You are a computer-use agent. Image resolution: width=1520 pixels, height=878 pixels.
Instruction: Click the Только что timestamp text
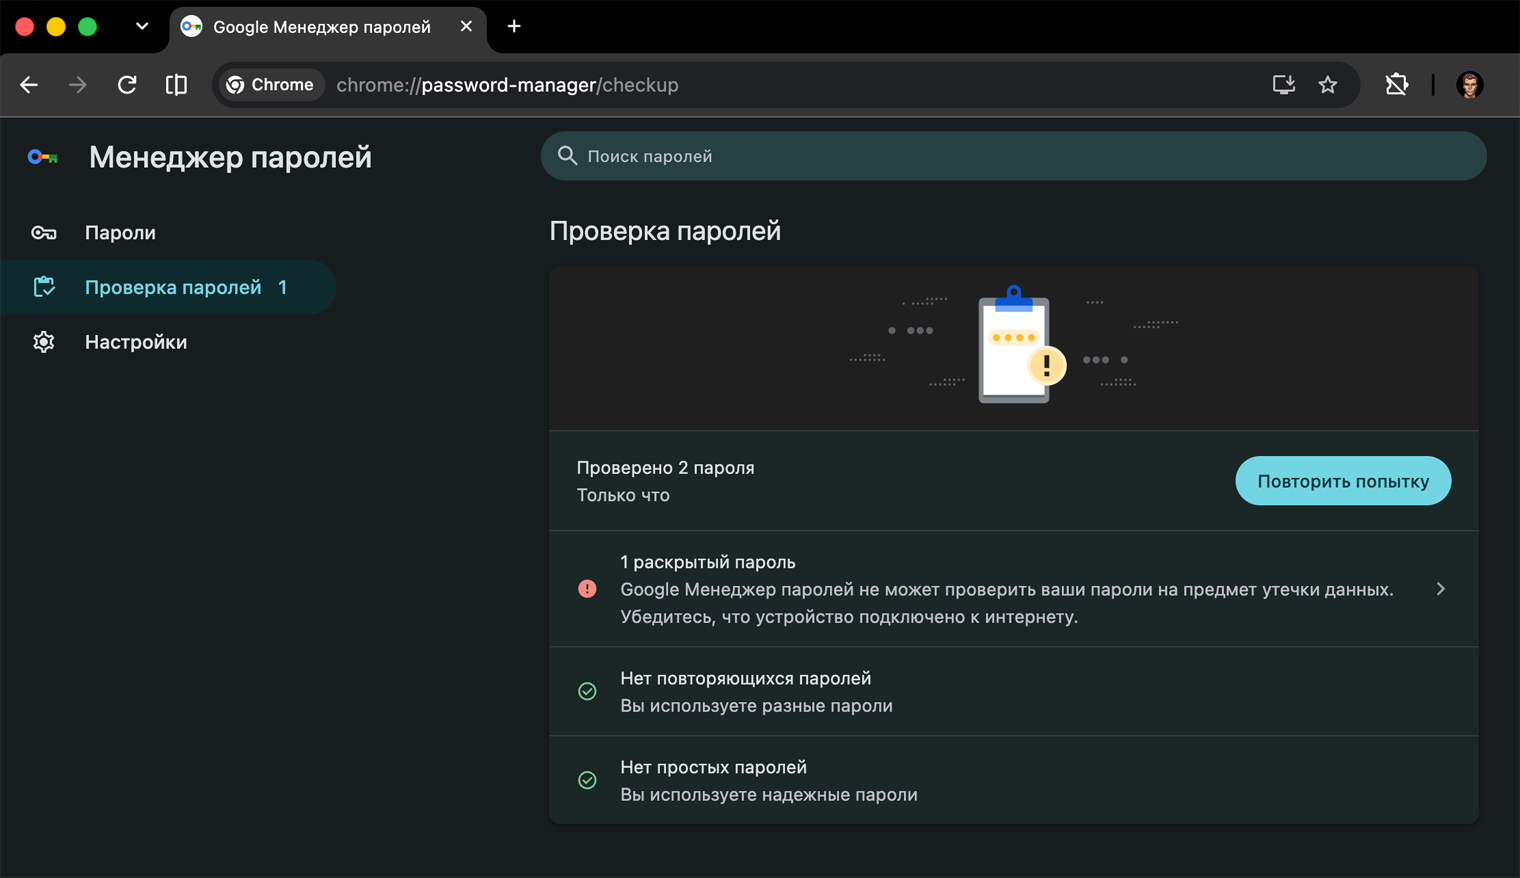point(623,495)
